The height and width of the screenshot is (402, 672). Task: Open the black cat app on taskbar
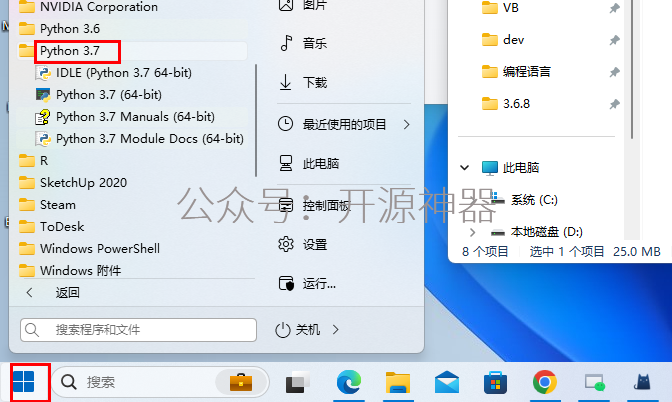click(642, 382)
